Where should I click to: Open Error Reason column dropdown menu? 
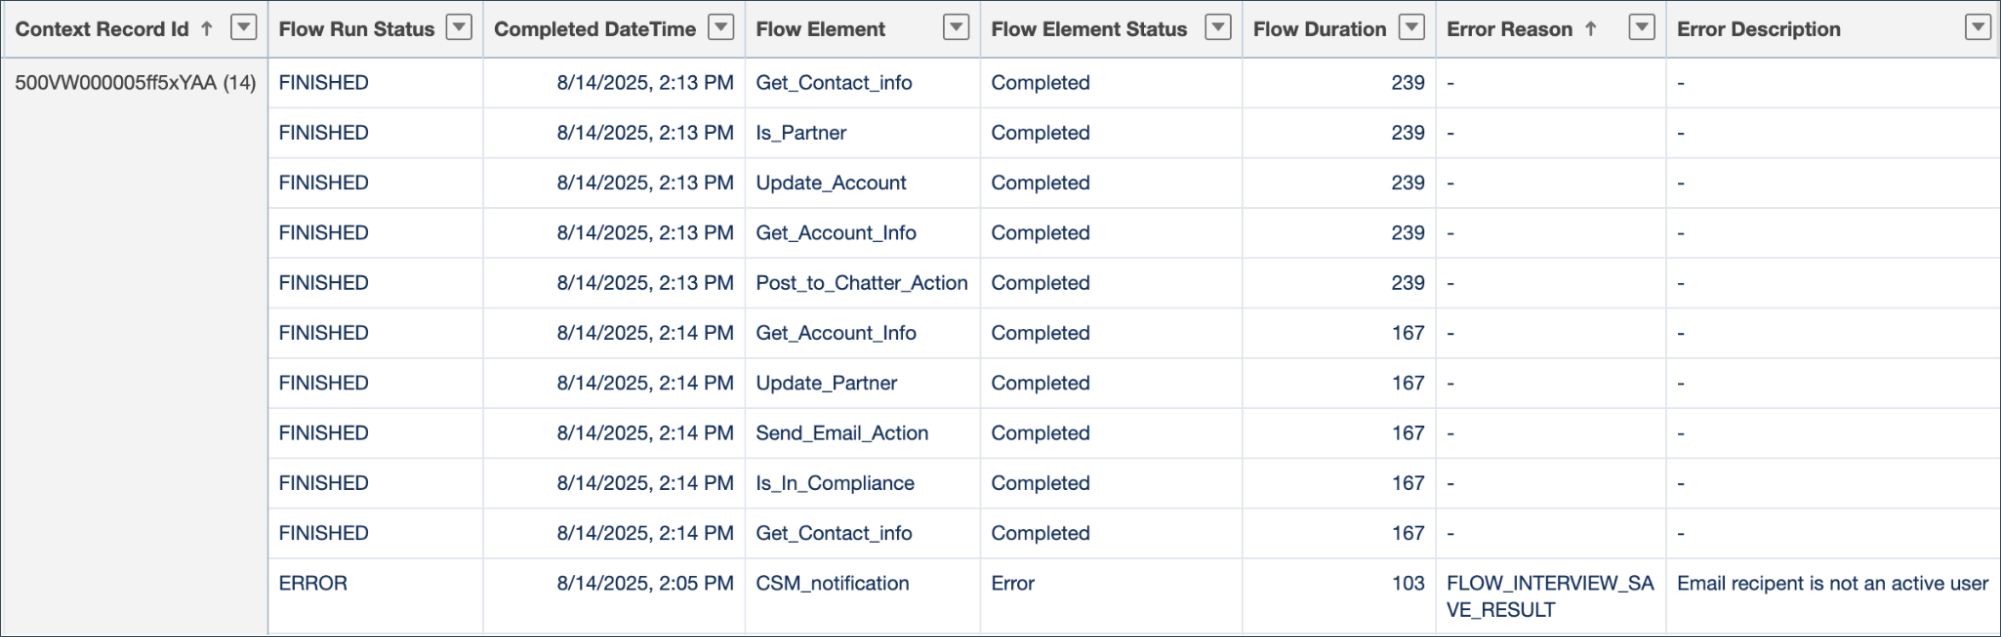pyautogui.click(x=1642, y=28)
